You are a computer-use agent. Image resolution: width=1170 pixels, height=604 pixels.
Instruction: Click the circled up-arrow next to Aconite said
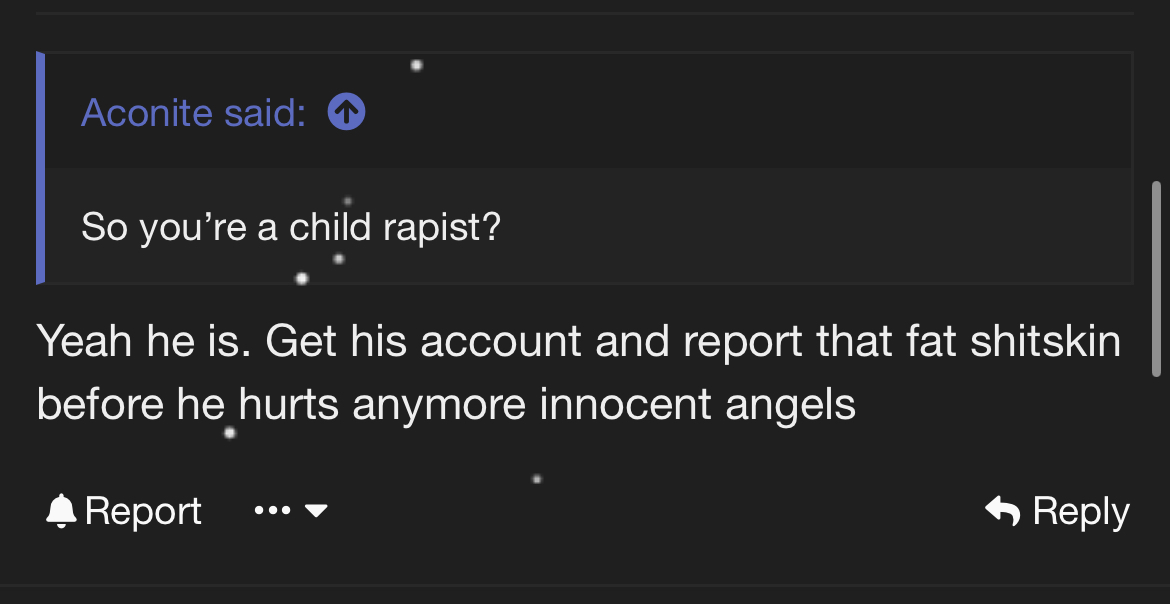(346, 112)
